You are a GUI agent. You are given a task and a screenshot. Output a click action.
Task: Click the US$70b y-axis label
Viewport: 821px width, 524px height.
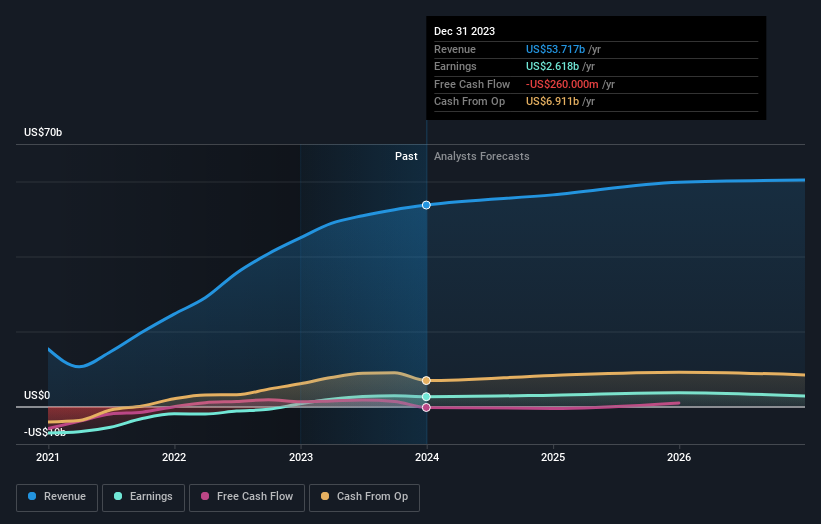coord(43,132)
